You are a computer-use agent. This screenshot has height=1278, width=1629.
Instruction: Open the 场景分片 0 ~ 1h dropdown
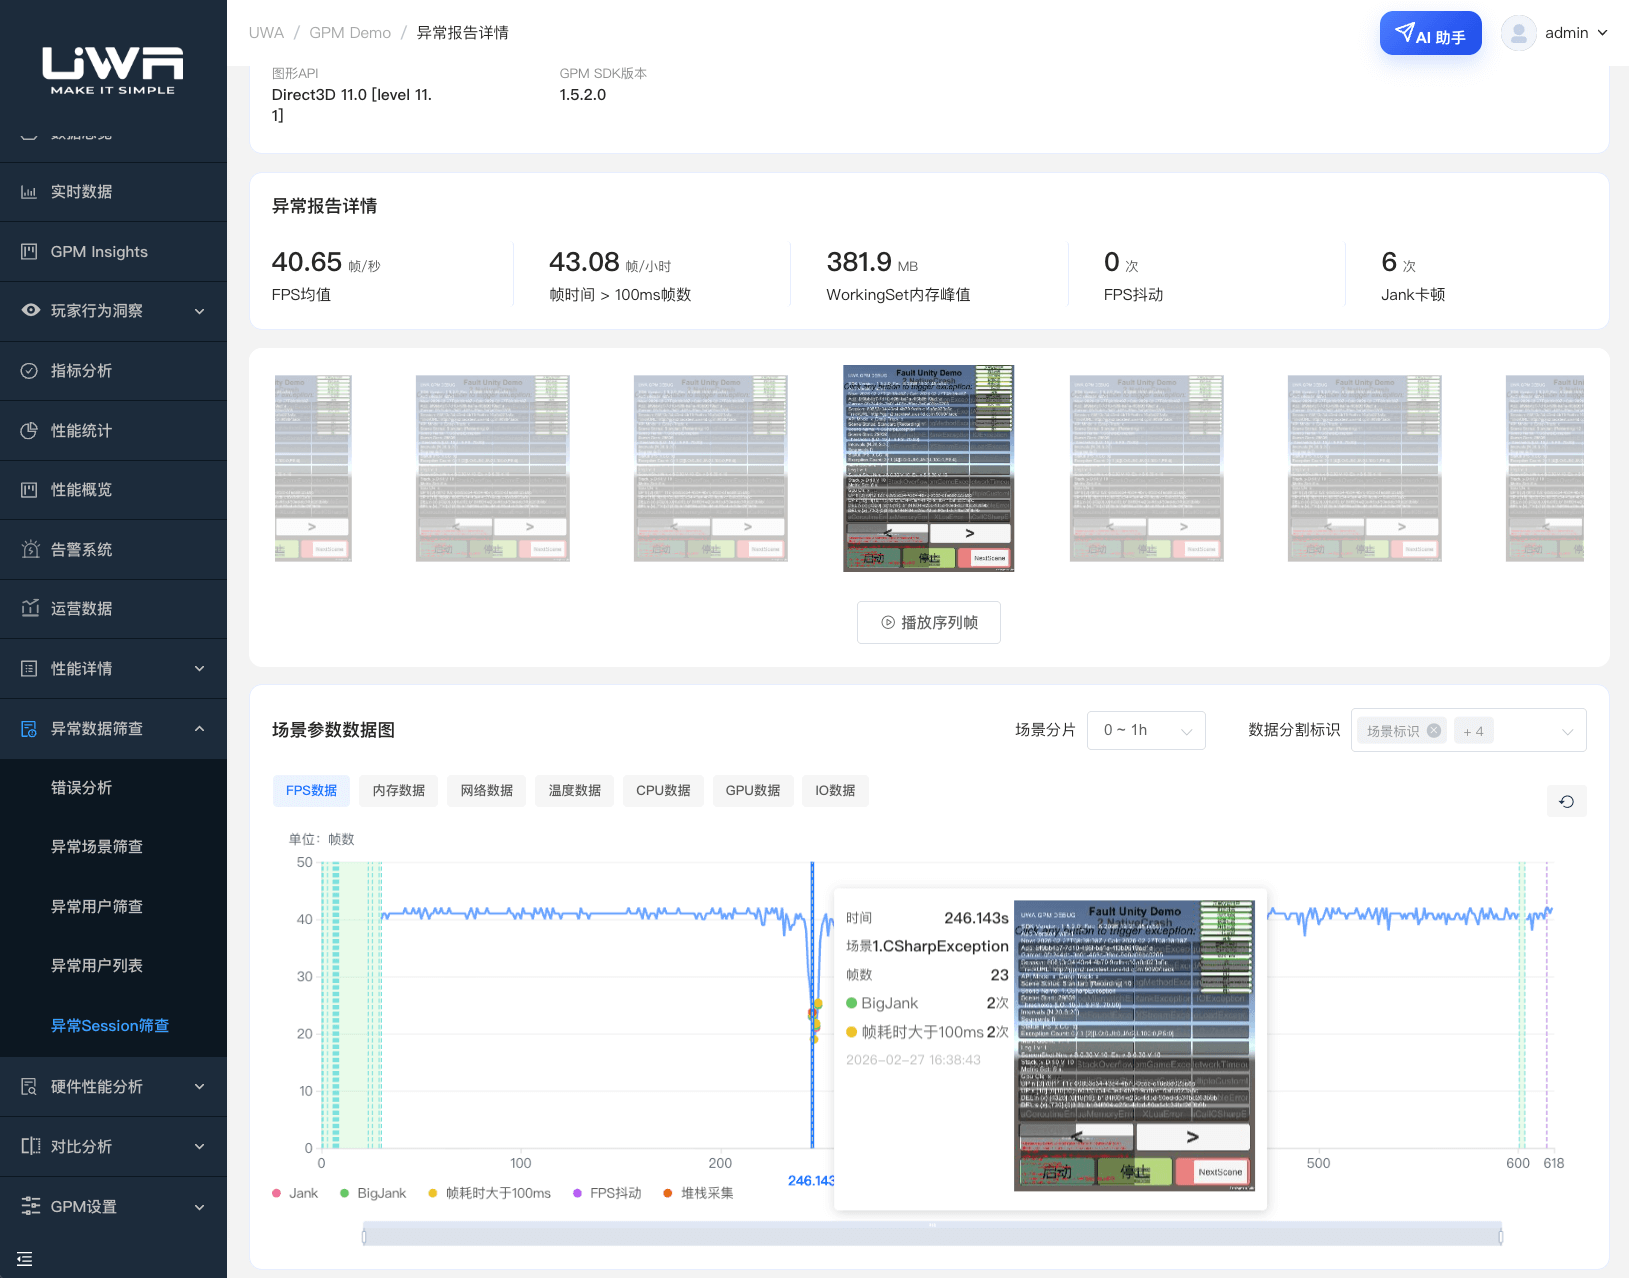1146,730
